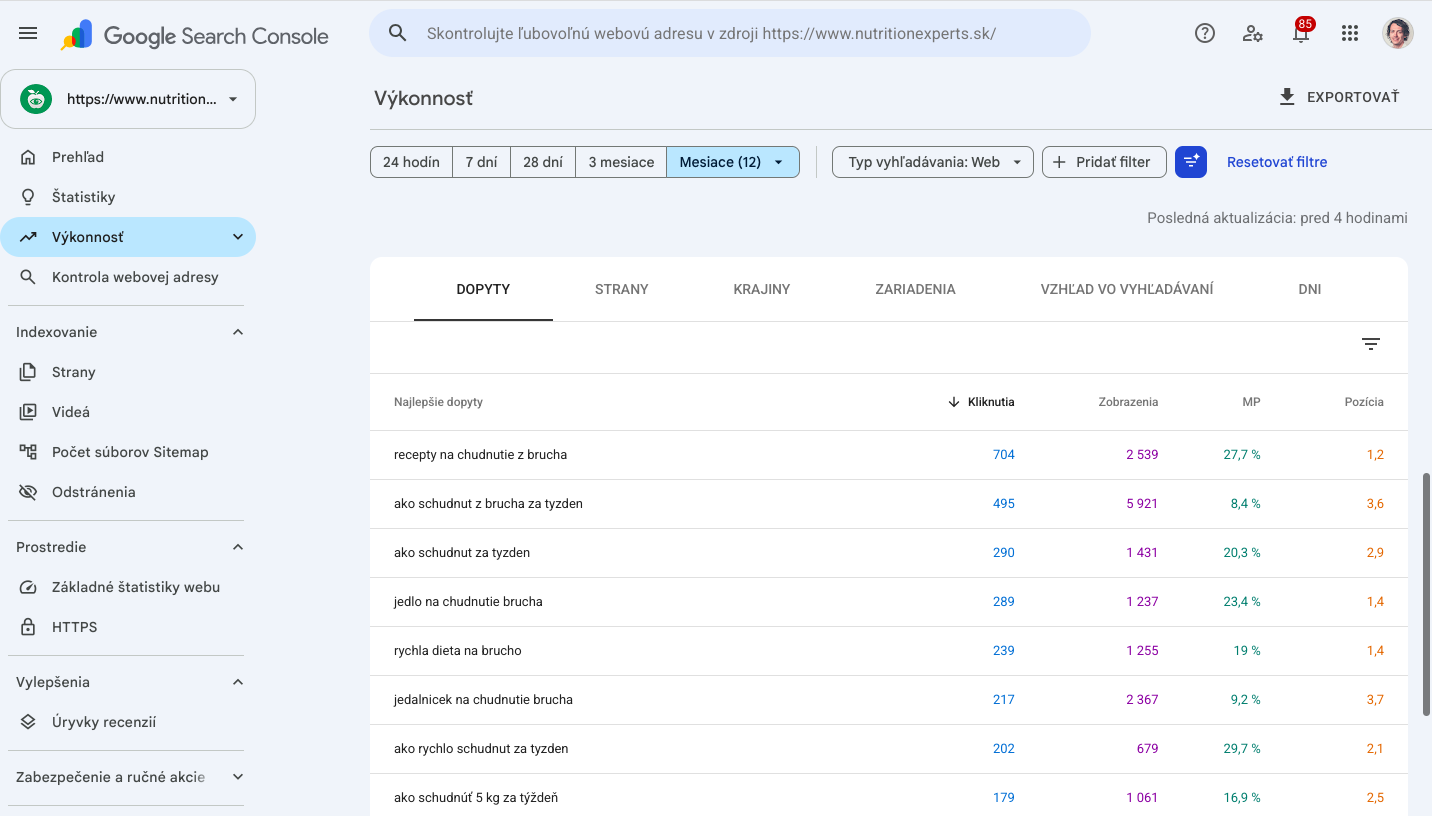
Task: Select the 24 hodín range
Action: (x=411, y=162)
